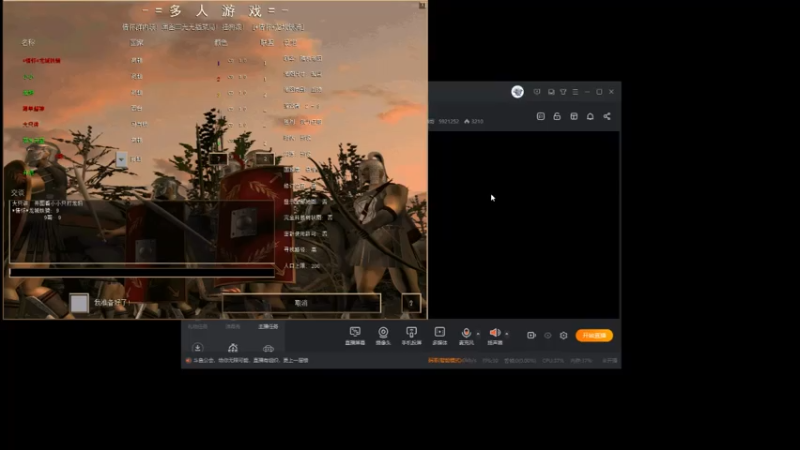This screenshot has width=800, height=450.
Task: Add a screen capture source in streaming toolbar
Action: pyautogui.click(x=355, y=336)
